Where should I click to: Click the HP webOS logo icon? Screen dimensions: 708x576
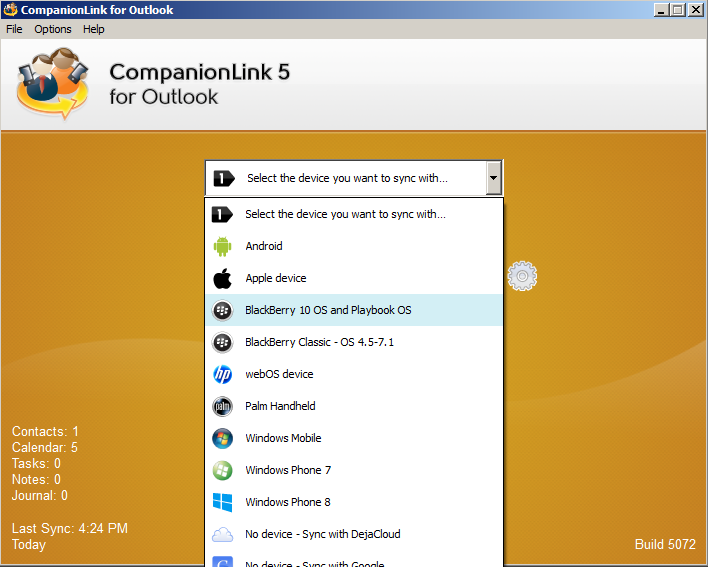click(223, 374)
